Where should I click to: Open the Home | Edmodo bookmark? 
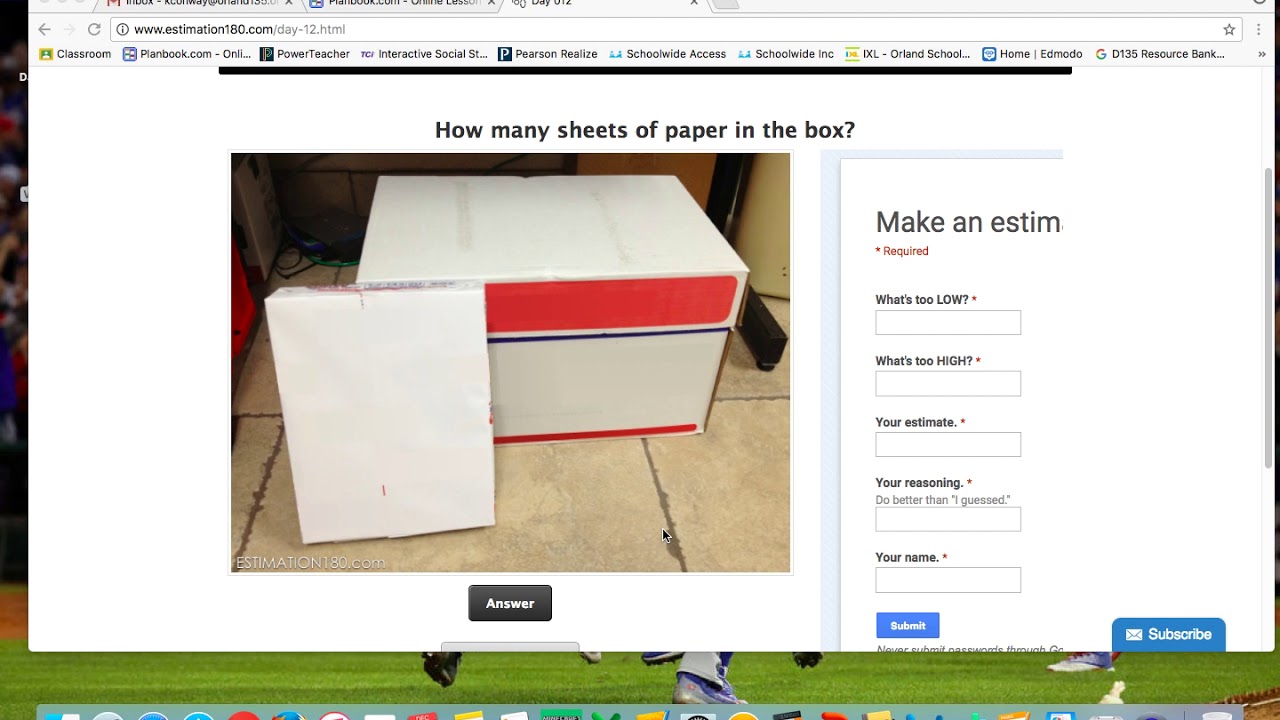pos(1033,54)
